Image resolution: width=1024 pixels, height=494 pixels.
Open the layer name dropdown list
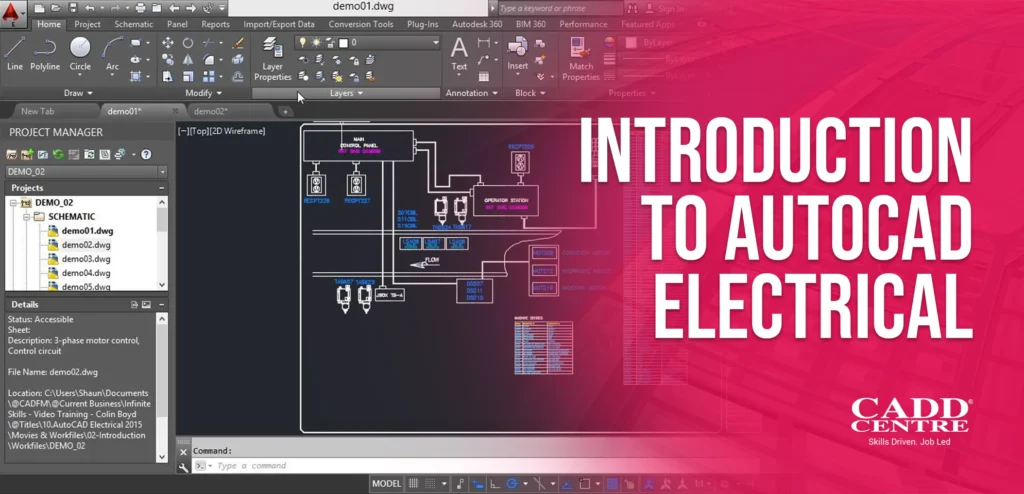click(435, 43)
